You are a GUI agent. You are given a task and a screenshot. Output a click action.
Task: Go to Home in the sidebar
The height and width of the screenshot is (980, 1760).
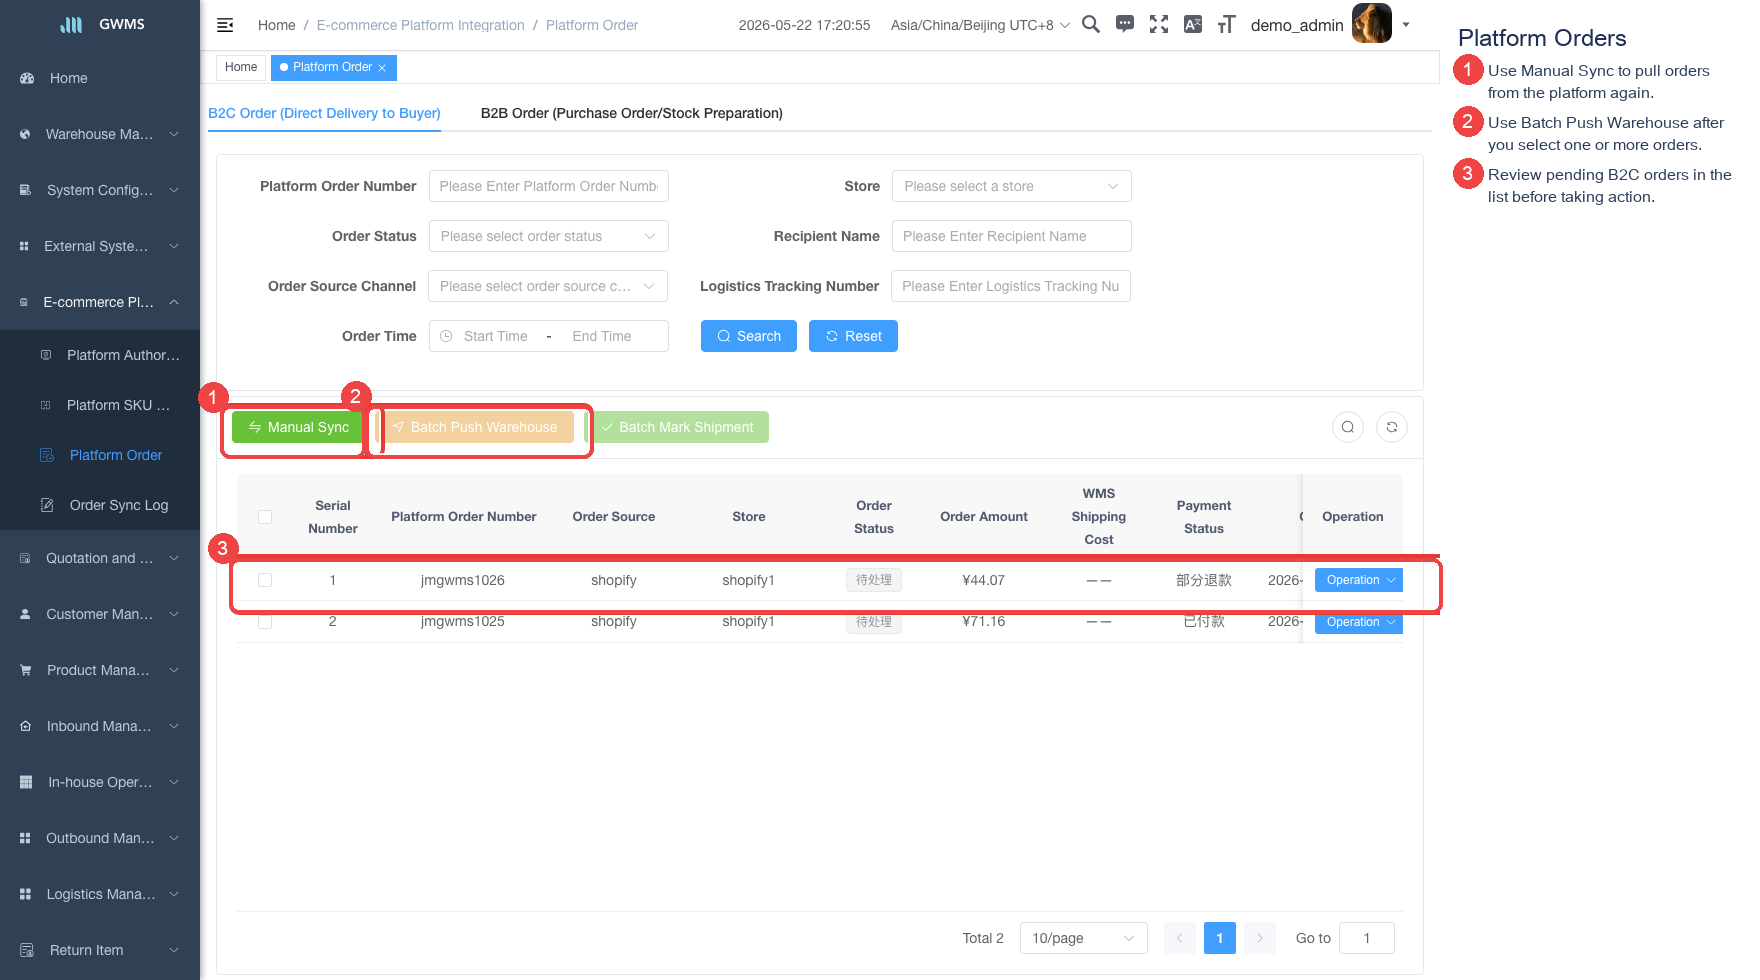(x=100, y=78)
